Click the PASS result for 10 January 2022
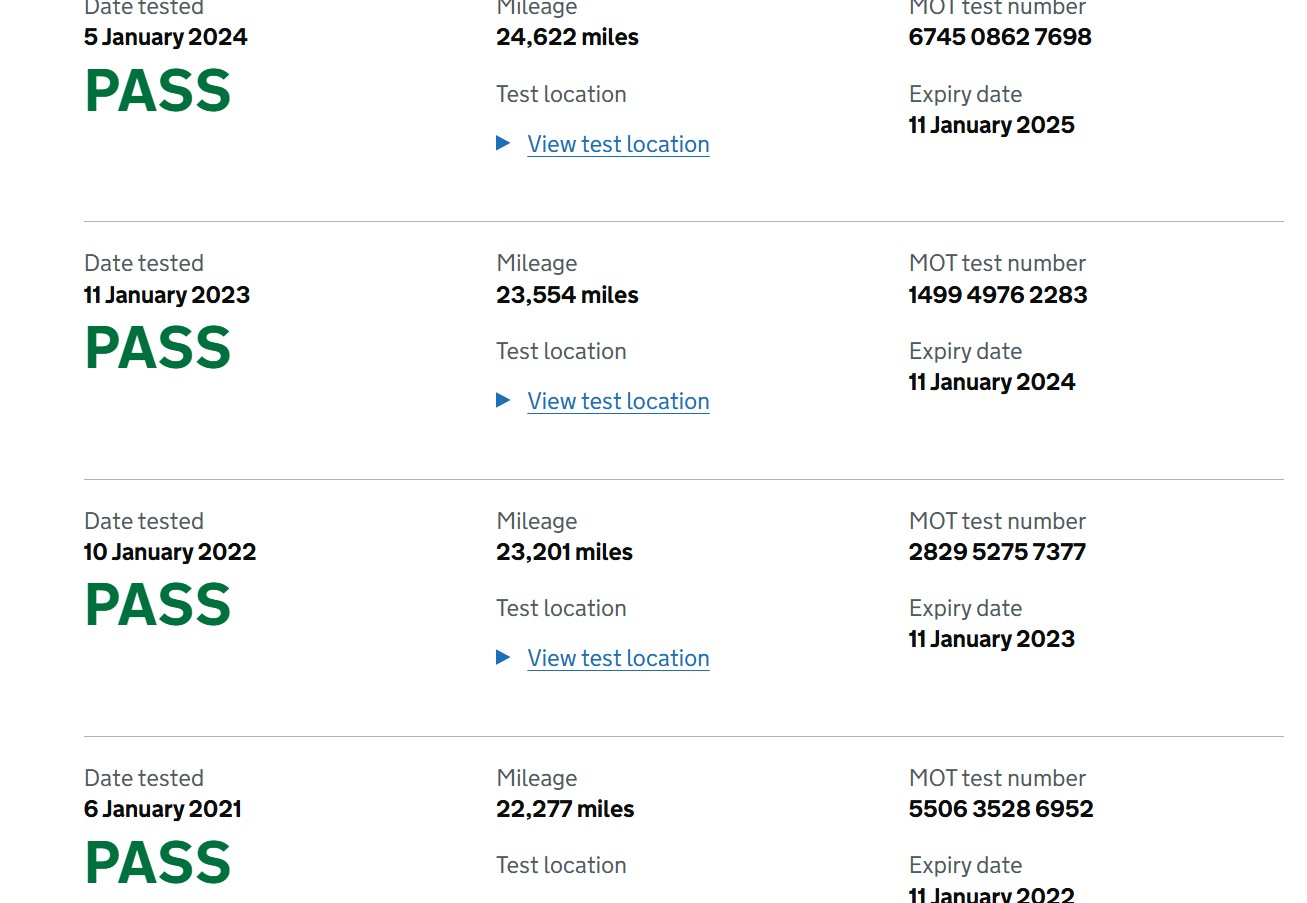The image size is (1307, 903). click(x=158, y=605)
